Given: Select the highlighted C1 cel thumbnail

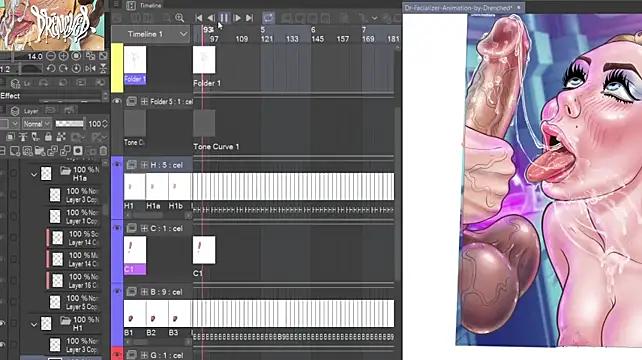Looking at the screenshot, I should tap(135, 255).
